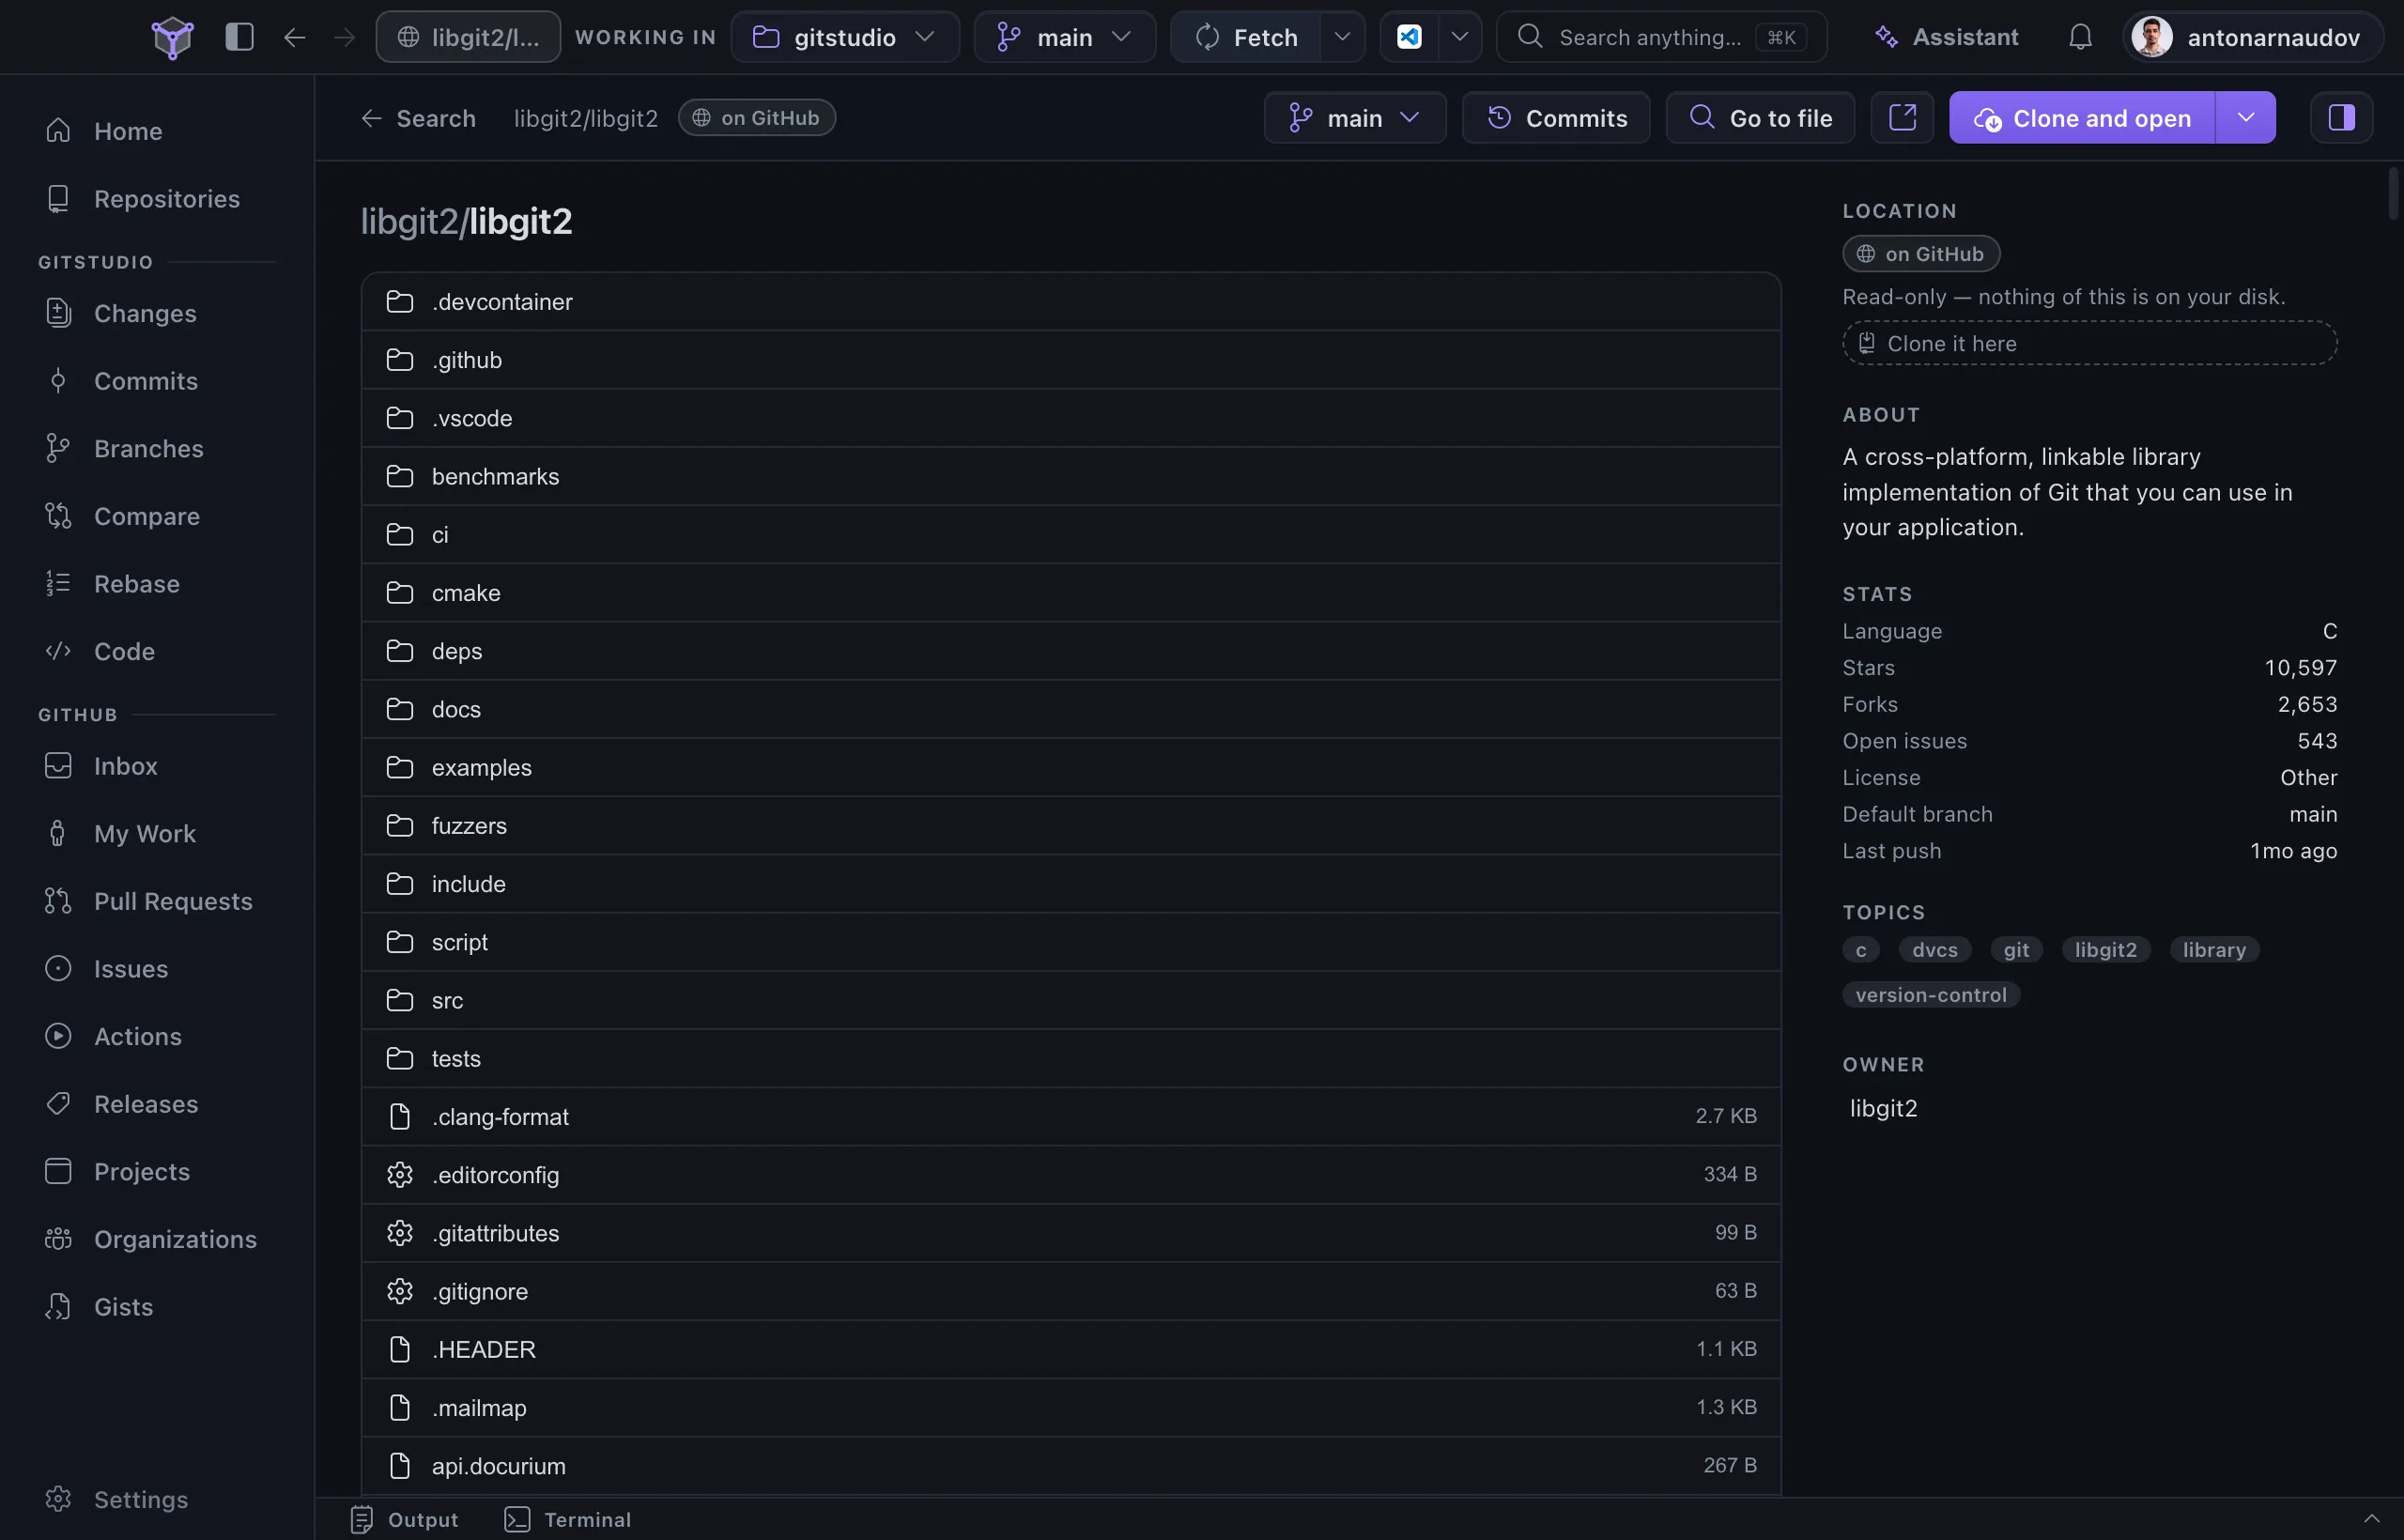Image resolution: width=2404 pixels, height=1540 pixels.
Task: Open the .devcontainer folder
Action: 1071,302
